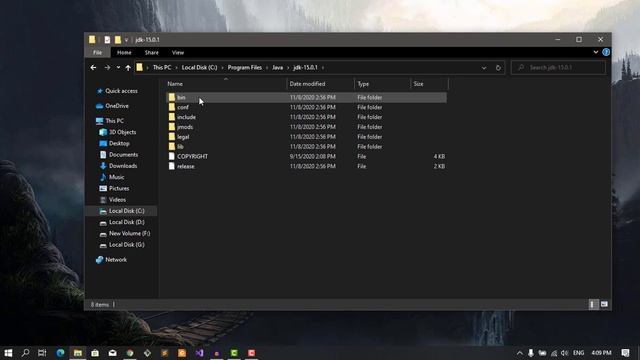Viewport: 640px width, 360px height.
Task: Select the legal folder
Action: coord(183,137)
